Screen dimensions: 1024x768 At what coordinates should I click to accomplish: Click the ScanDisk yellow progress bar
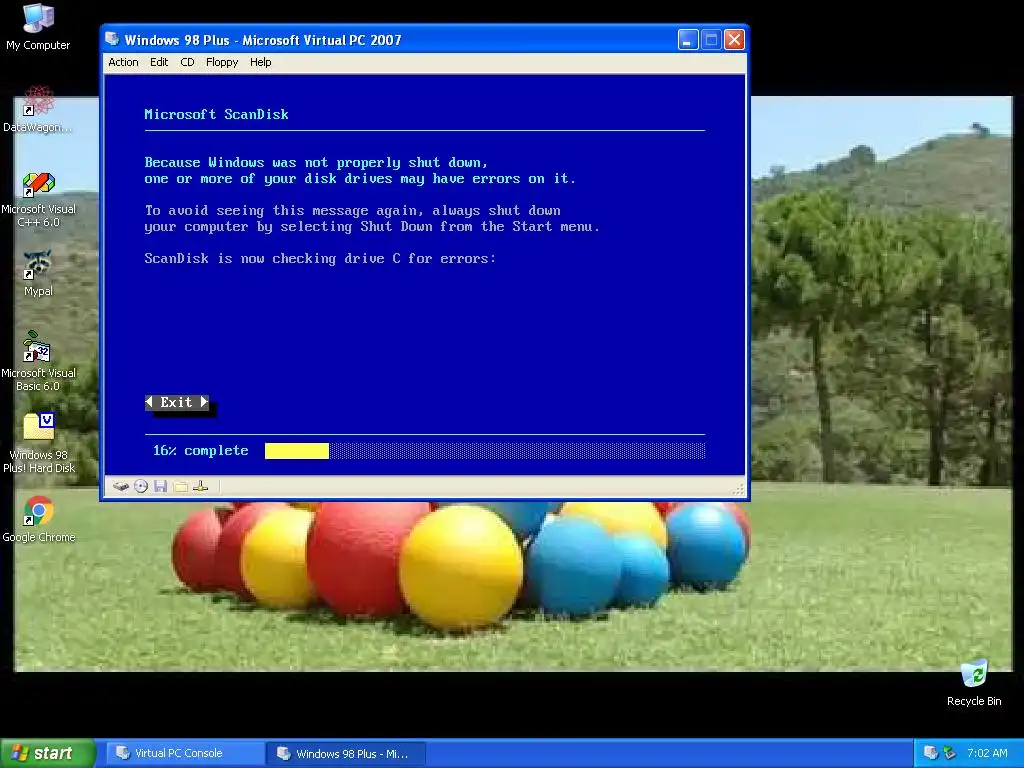(297, 451)
